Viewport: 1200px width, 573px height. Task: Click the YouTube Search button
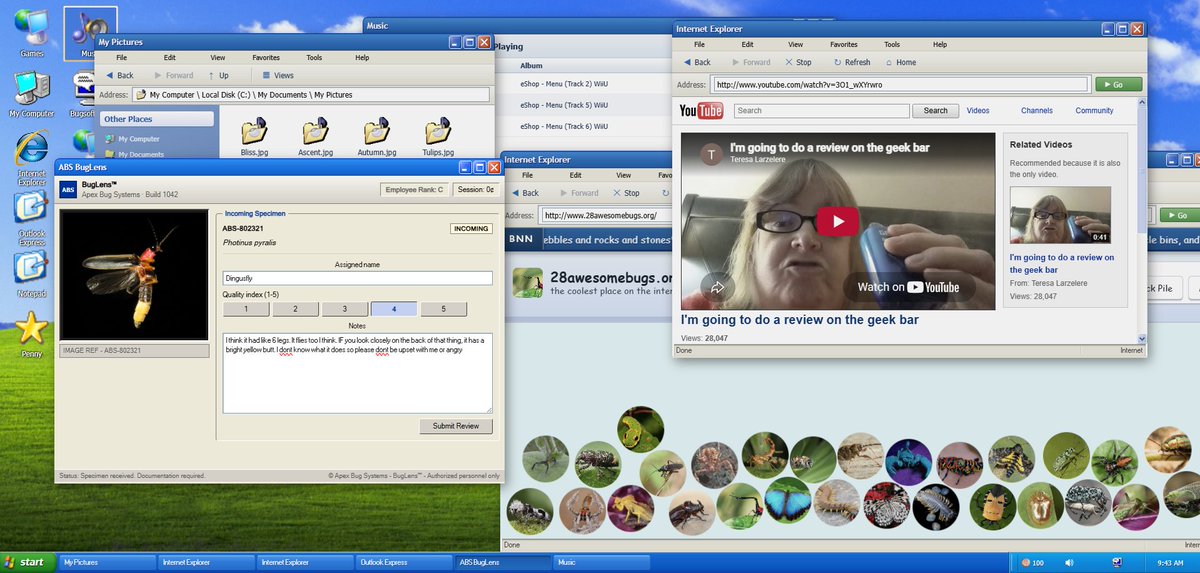click(936, 111)
